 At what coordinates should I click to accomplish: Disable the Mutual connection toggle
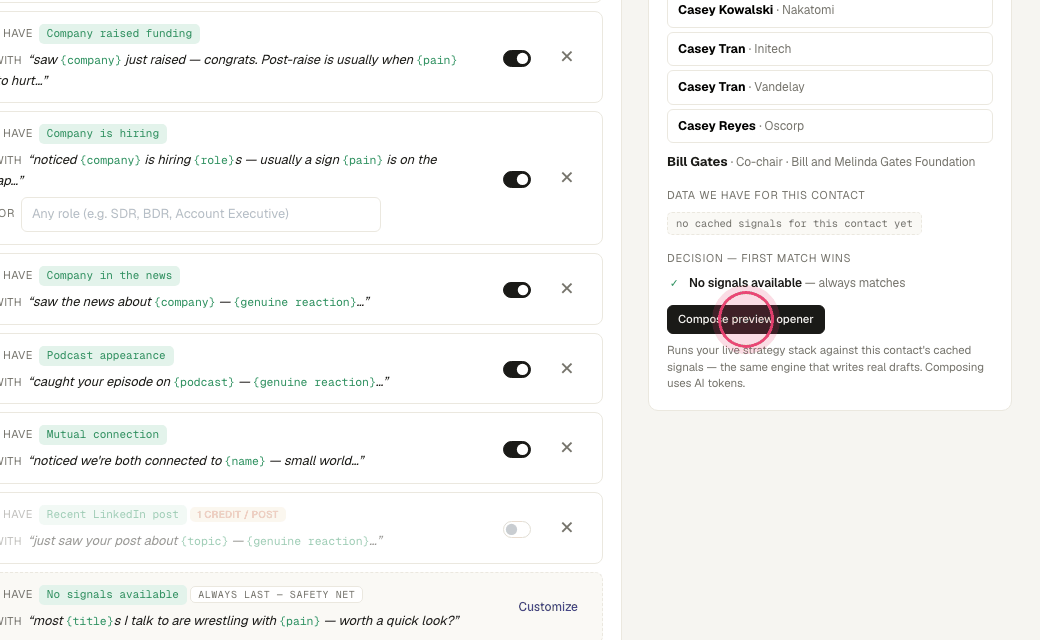(517, 449)
